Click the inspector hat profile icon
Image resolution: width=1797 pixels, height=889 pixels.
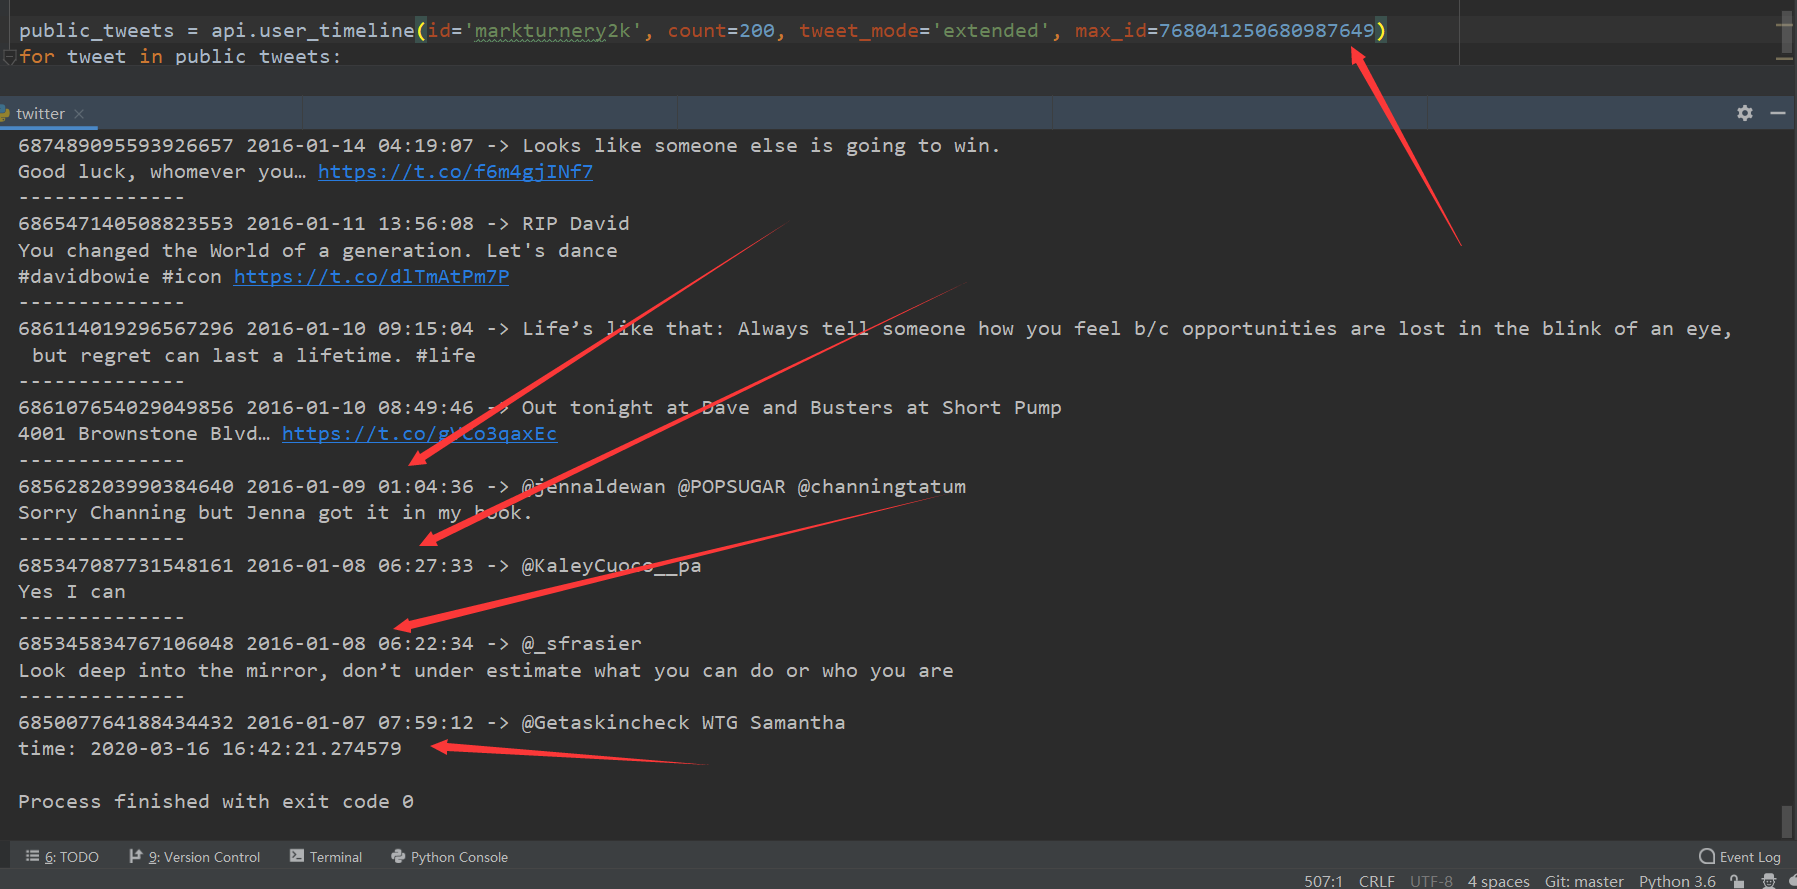[x=1768, y=881]
